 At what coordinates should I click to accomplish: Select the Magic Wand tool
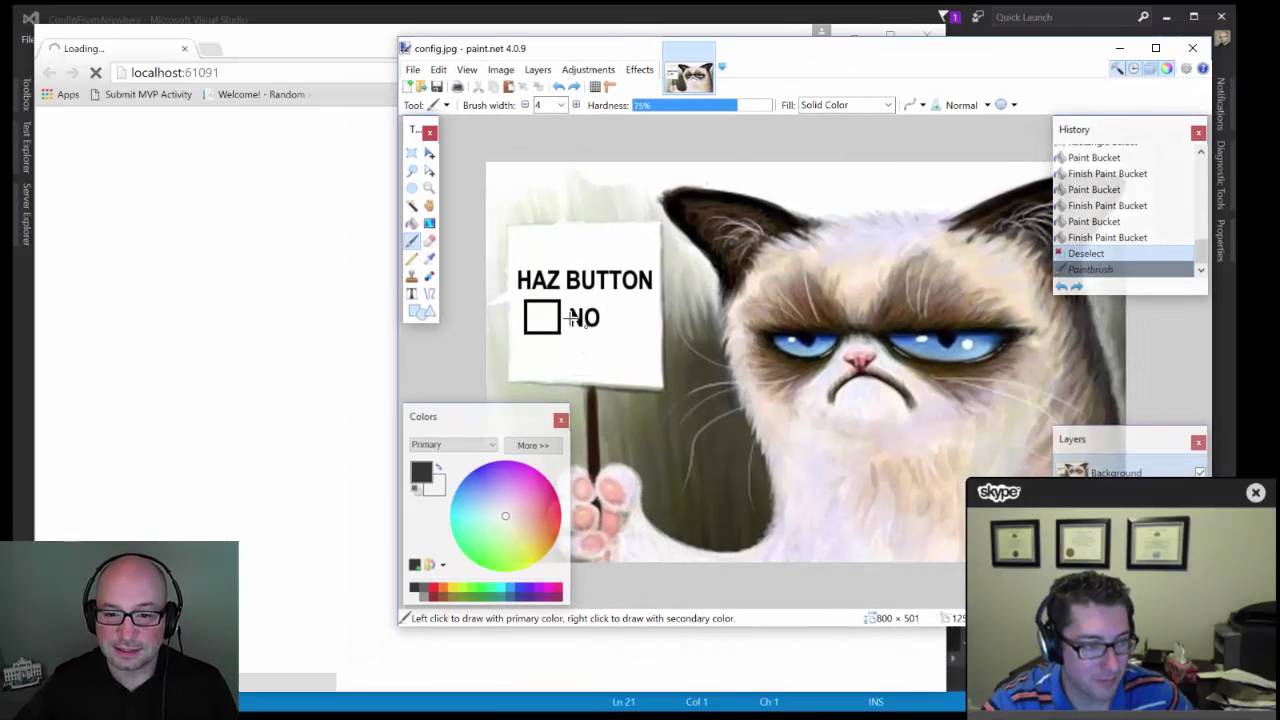(x=412, y=206)
